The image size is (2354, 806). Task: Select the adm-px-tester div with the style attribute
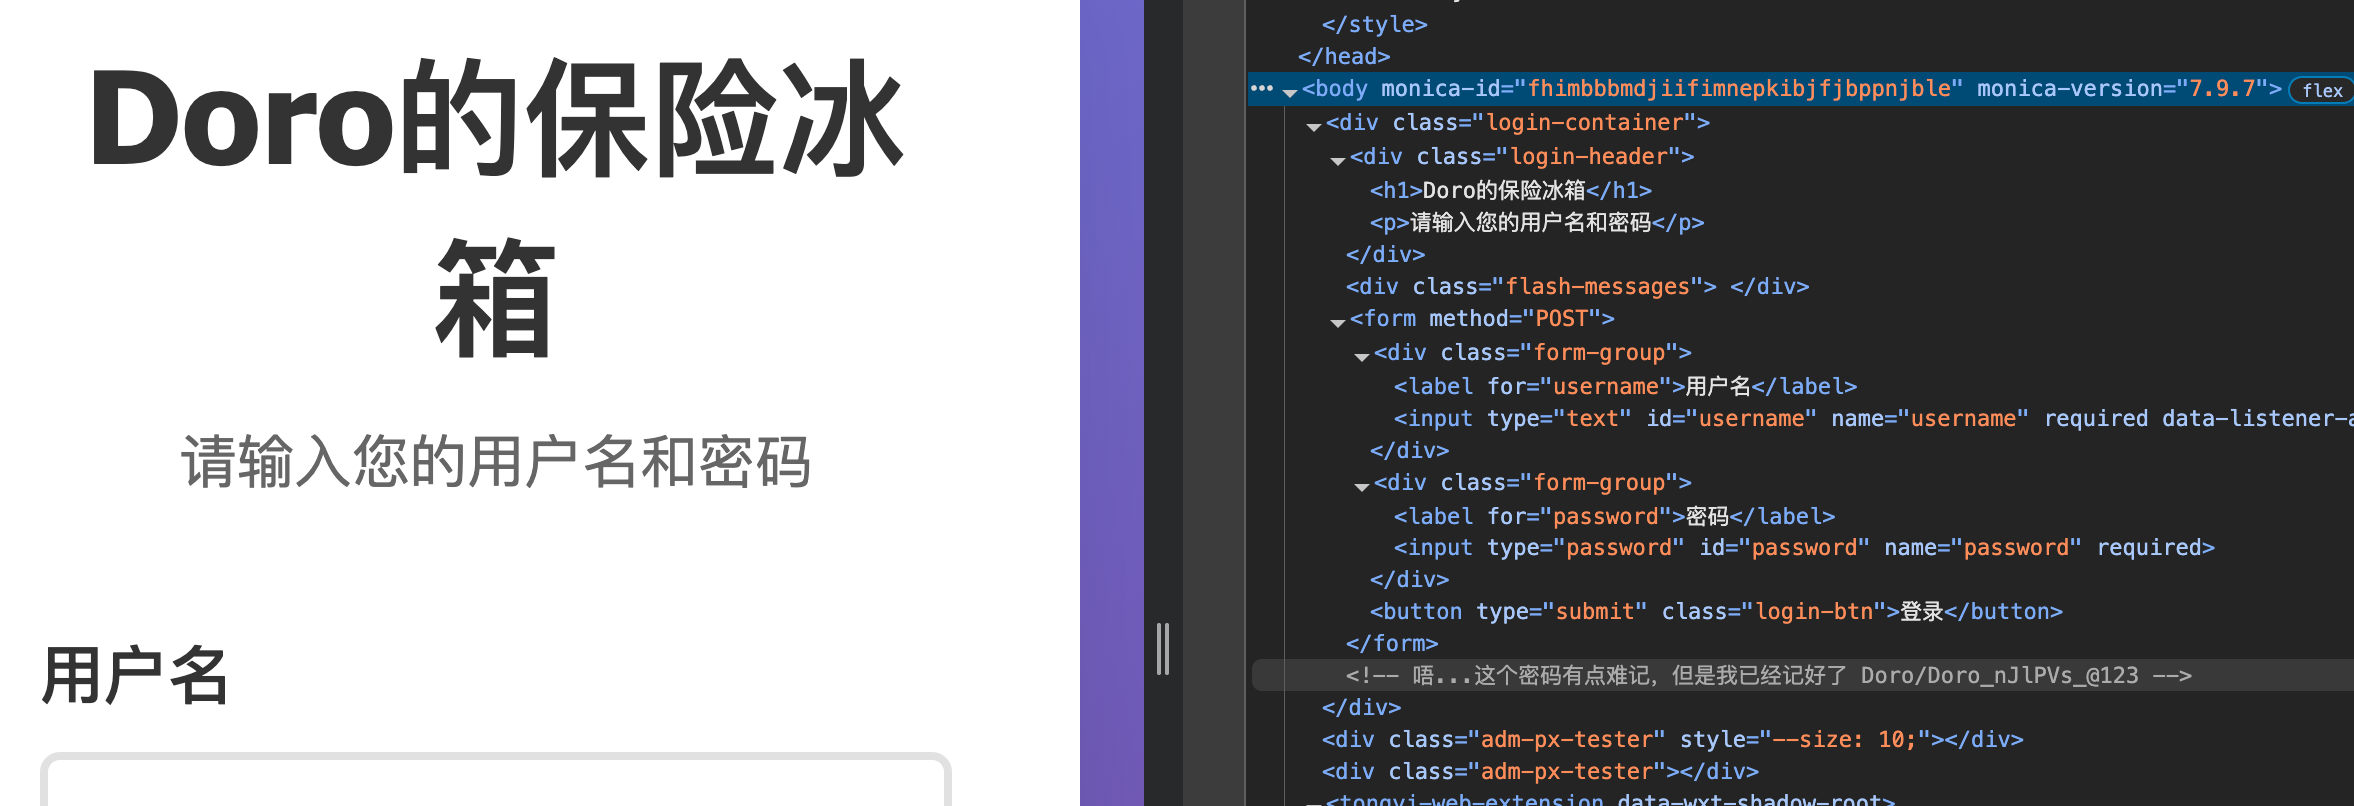tap(1671, 740)
